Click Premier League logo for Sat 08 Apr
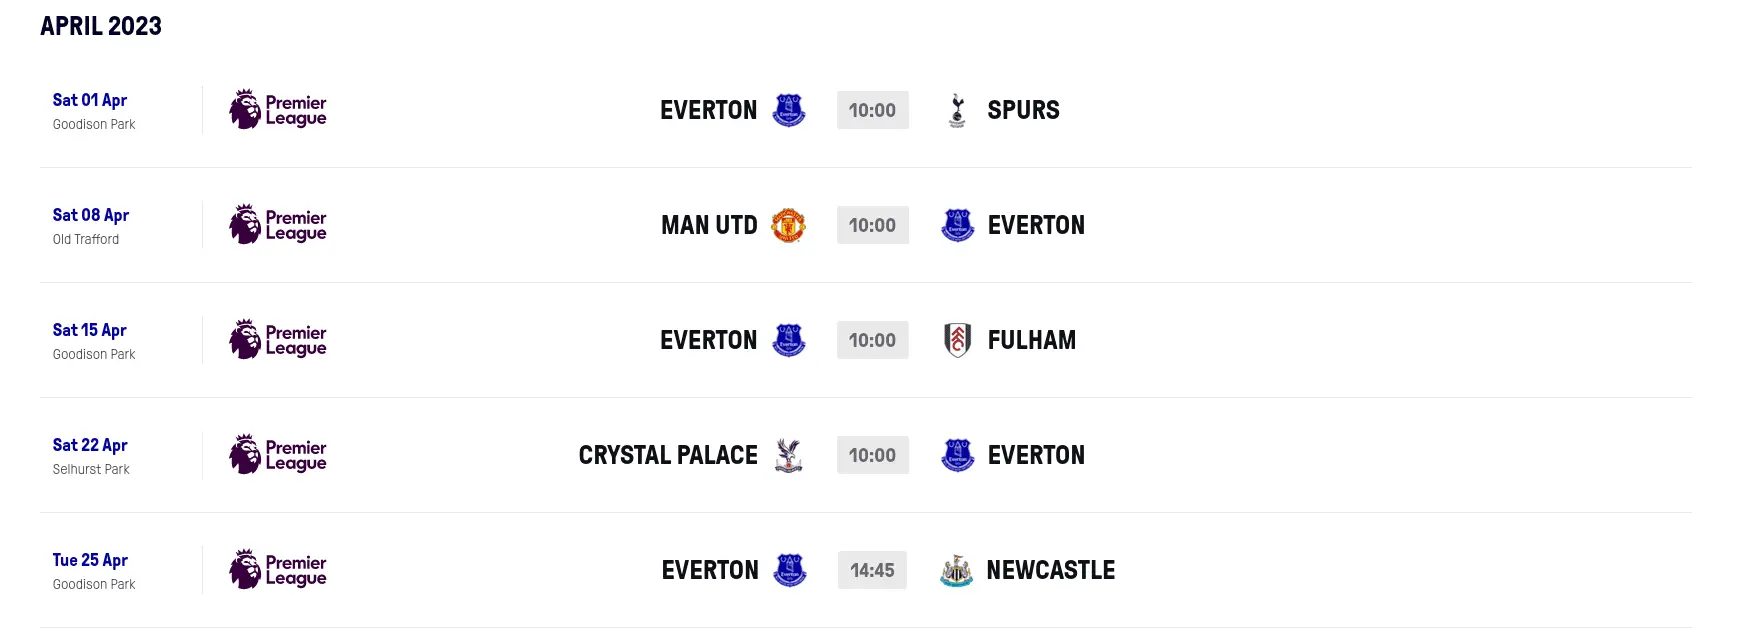 pyautogui.click(x=278, y=225)
